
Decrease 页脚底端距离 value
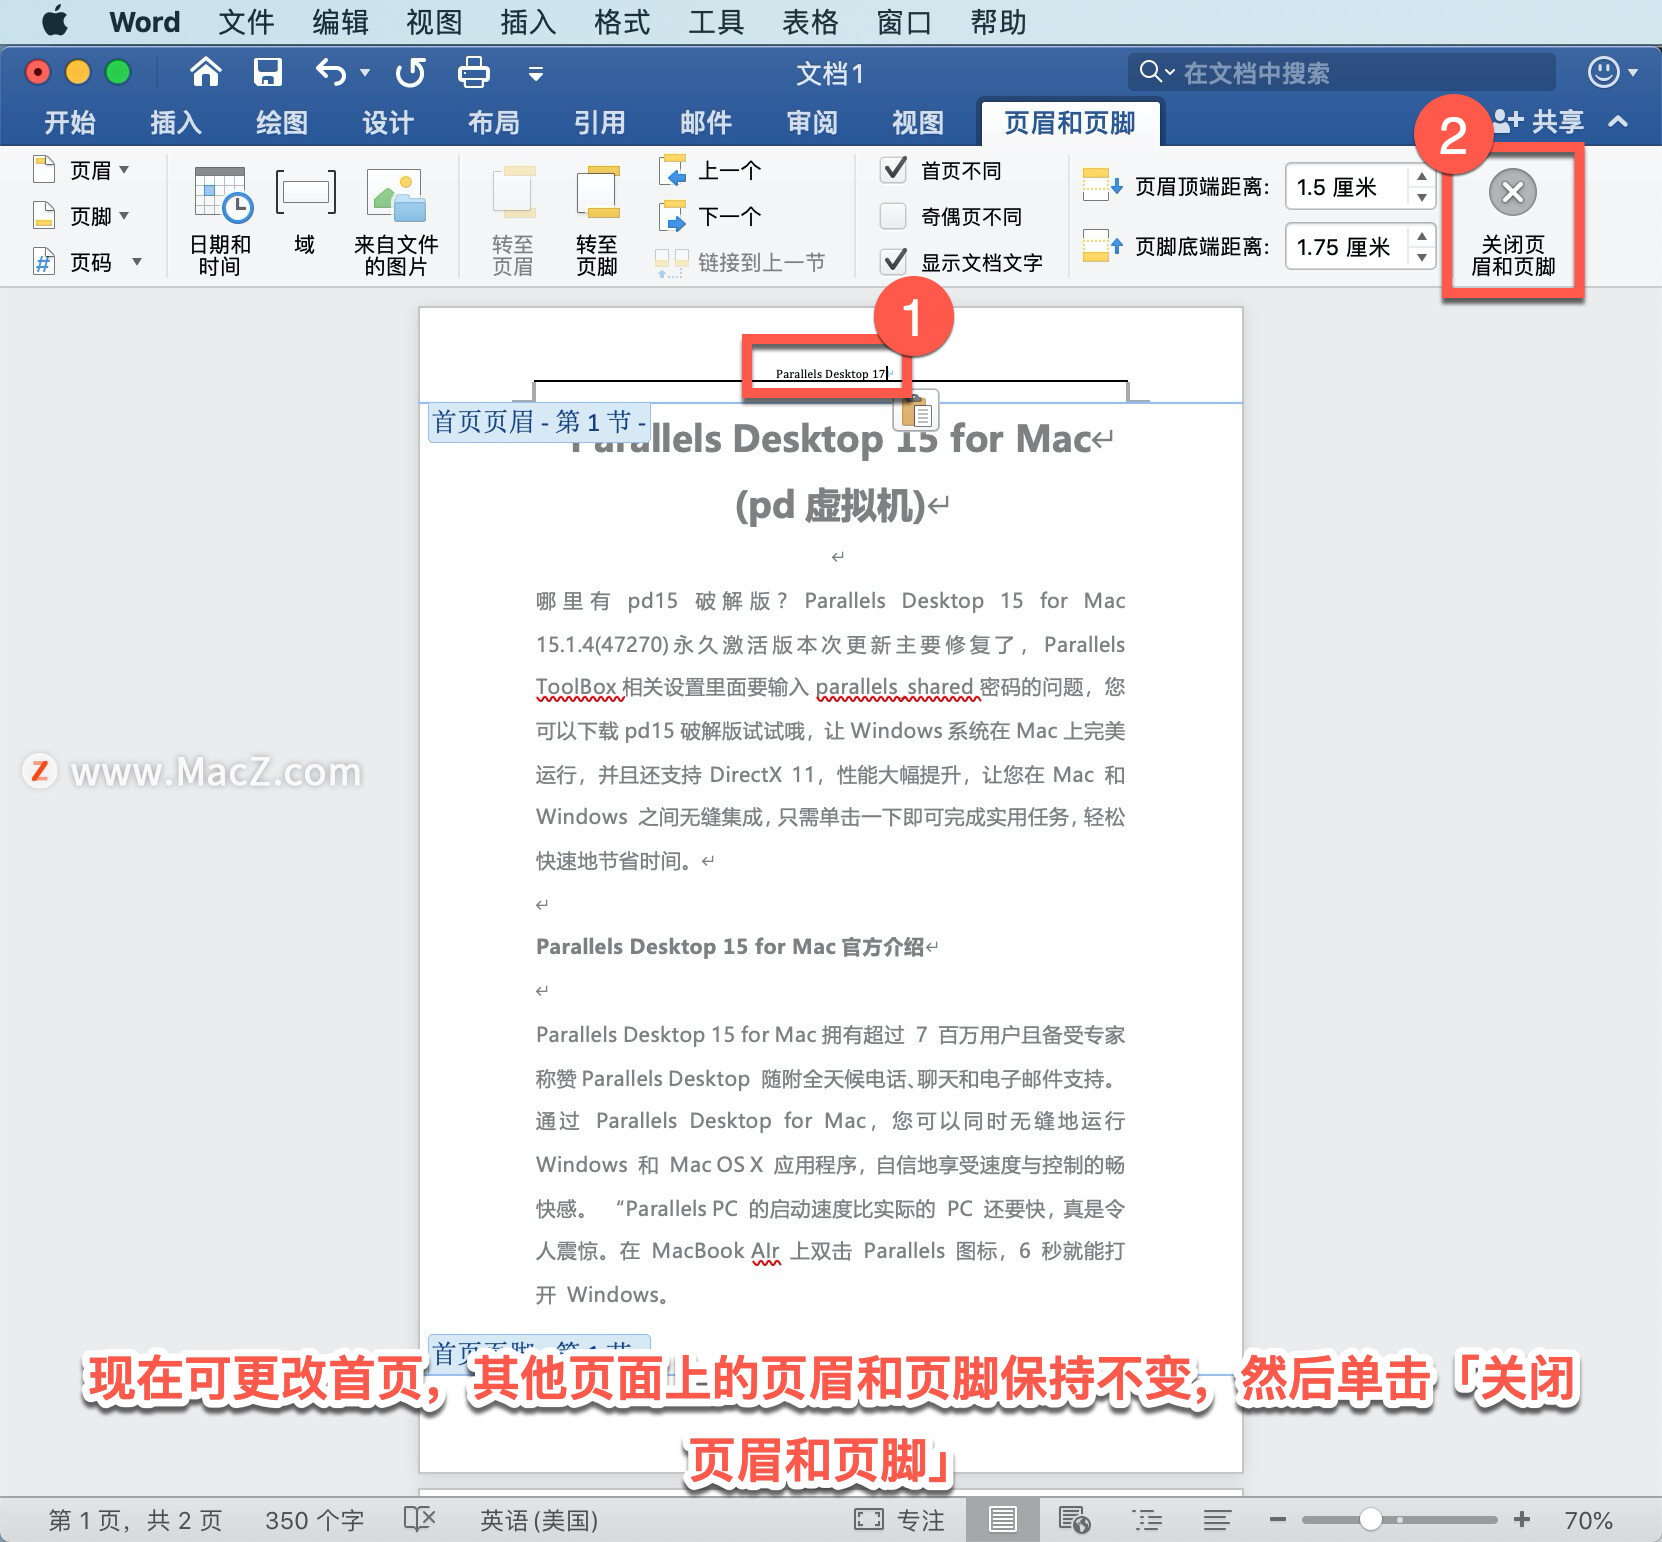tap(1422, 257)
